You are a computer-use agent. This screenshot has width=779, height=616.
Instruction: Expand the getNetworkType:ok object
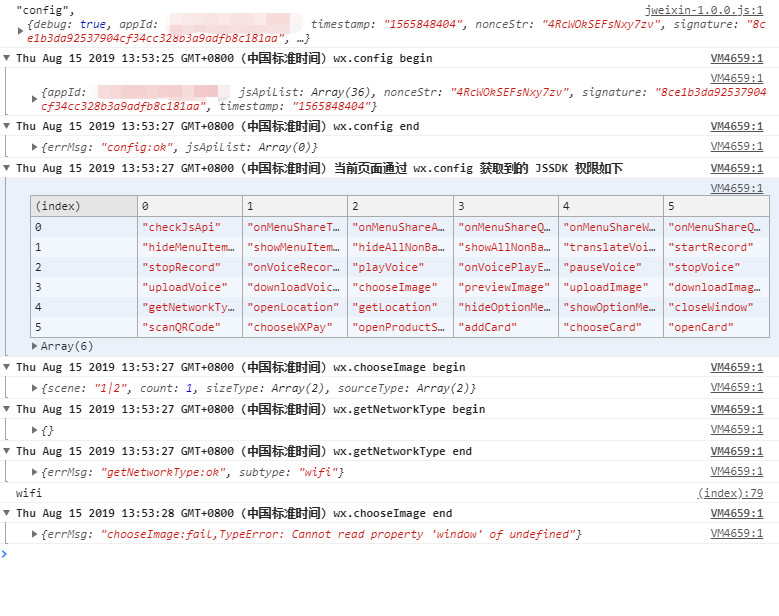point(34,472)
